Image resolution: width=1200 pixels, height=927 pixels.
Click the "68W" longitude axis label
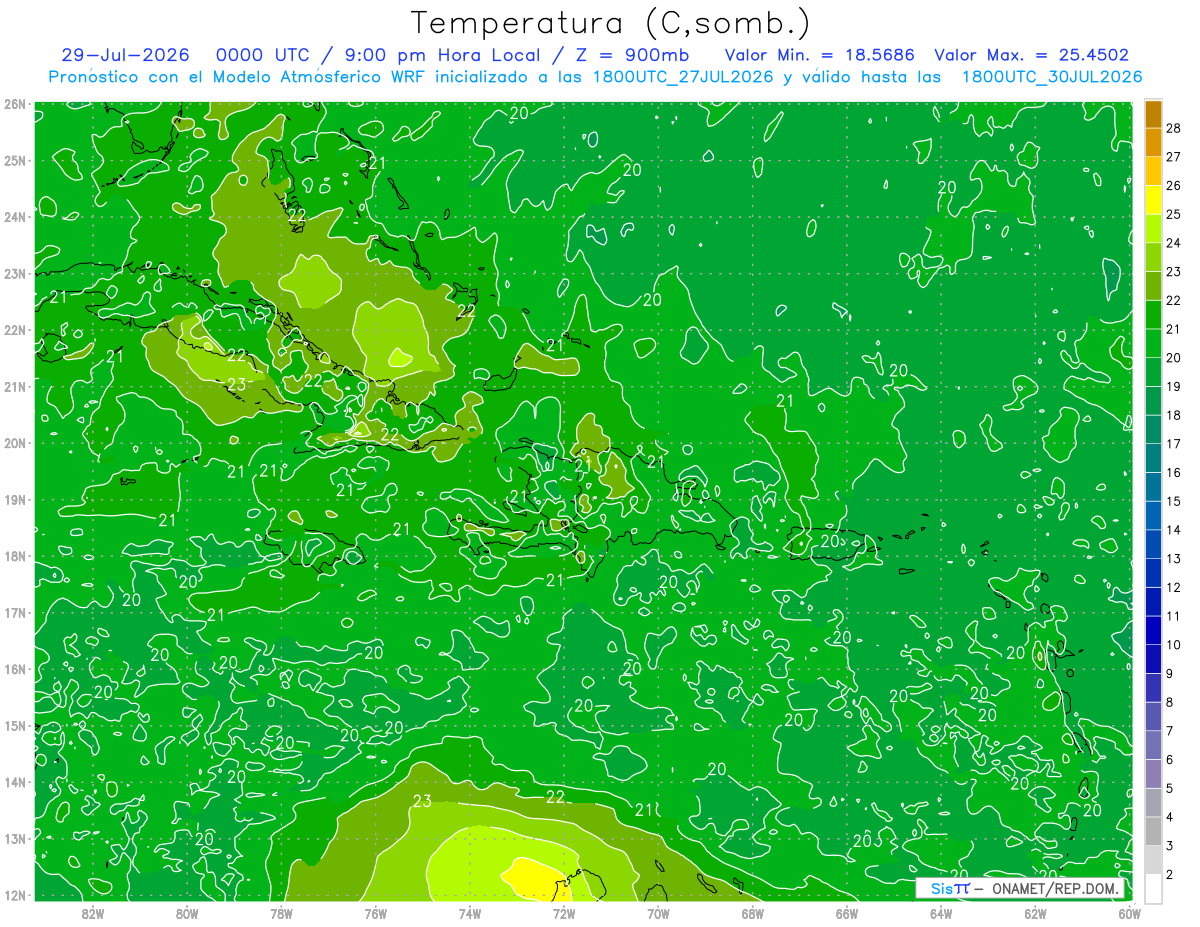pos(752,913)
